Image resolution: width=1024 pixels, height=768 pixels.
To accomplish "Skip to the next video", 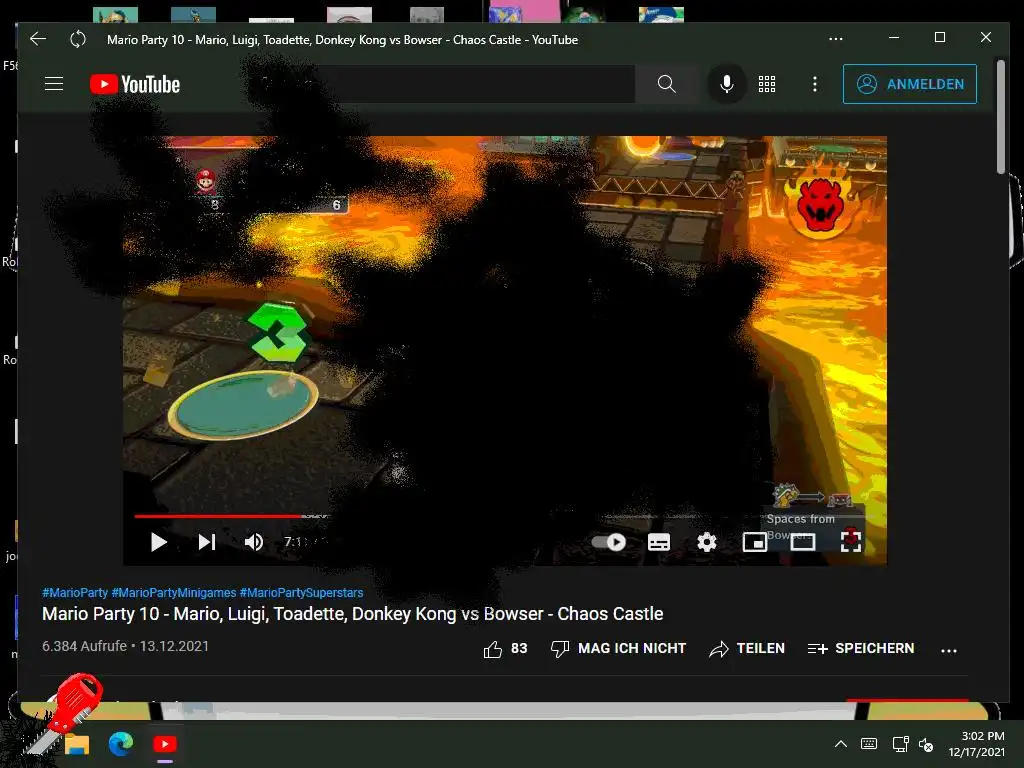I will (206, 542).
